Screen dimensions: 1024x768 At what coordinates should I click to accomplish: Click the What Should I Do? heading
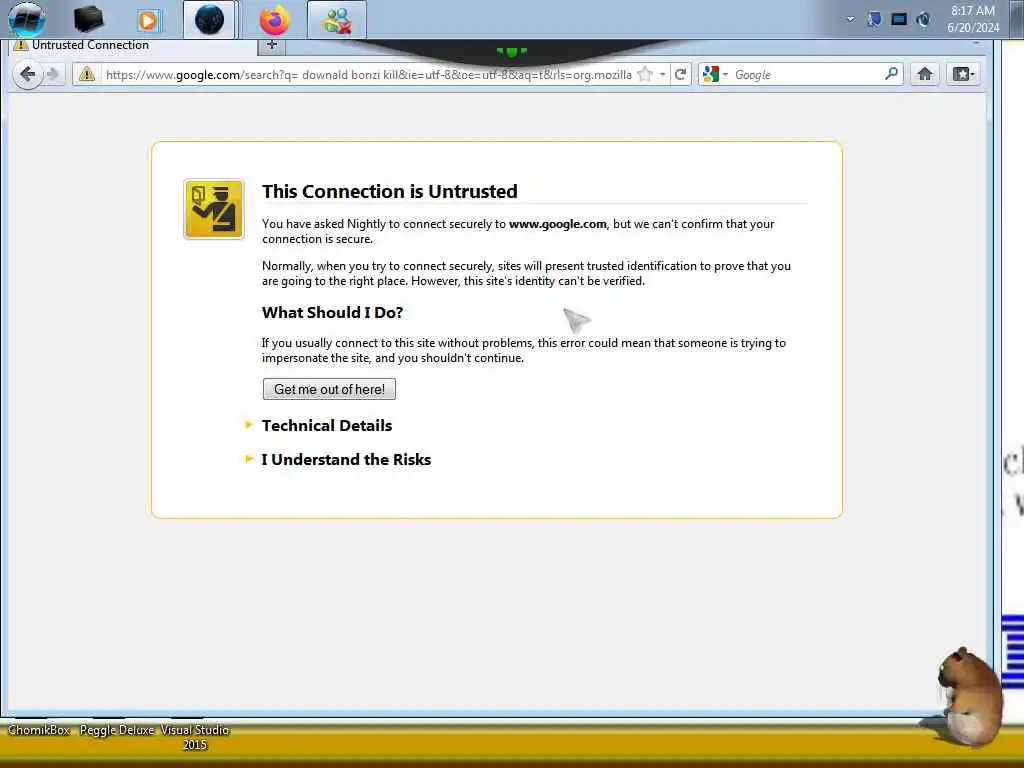[332, 312]
